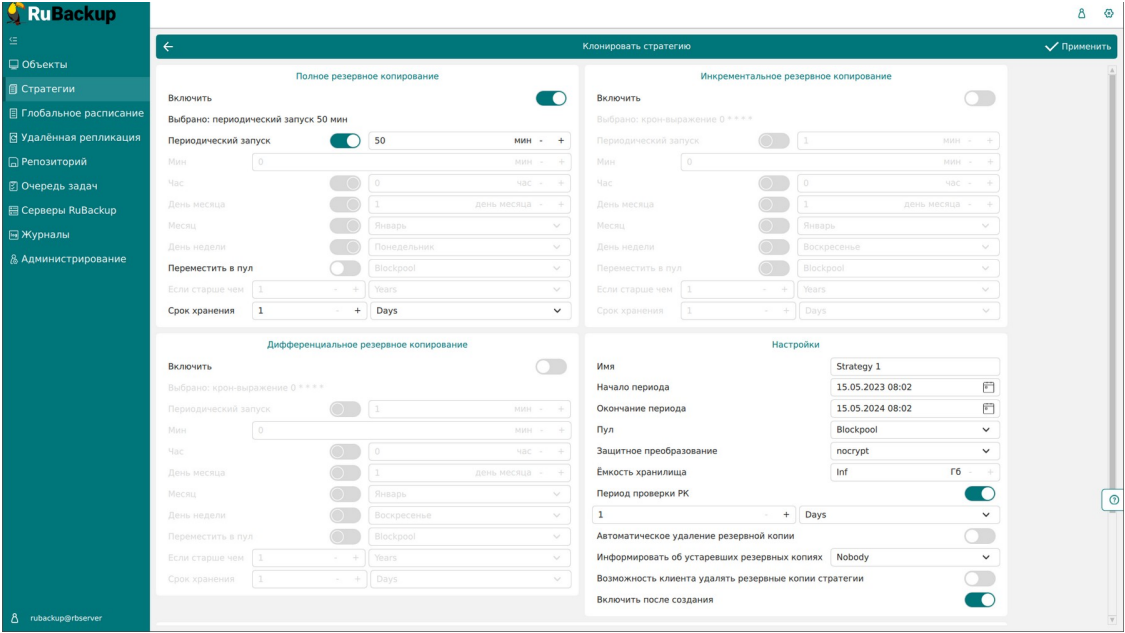
Task: Open calendar picker for Начало периода
Action: click(988, 388)
